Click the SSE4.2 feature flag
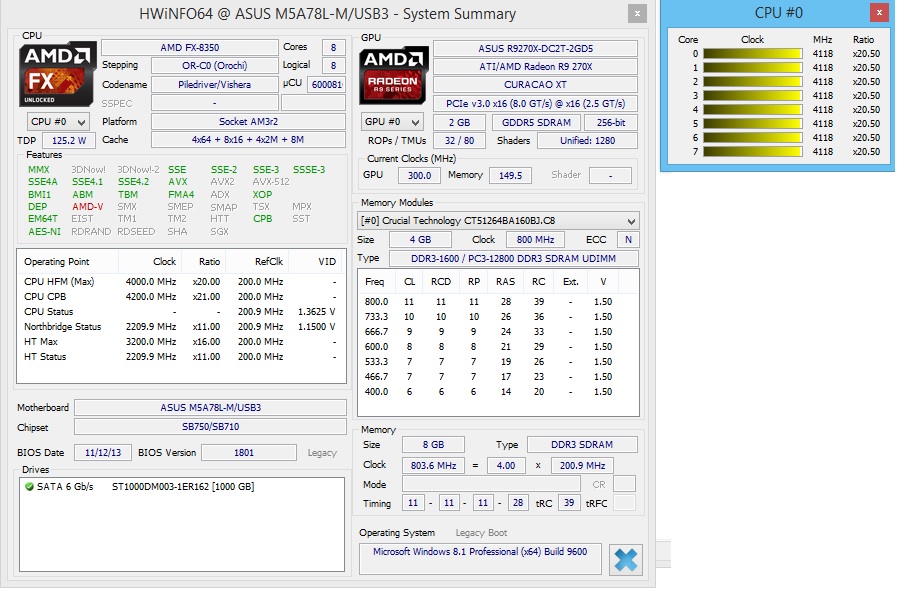The height and width of the screenshot is (593, 900). (x=133, y=181)
